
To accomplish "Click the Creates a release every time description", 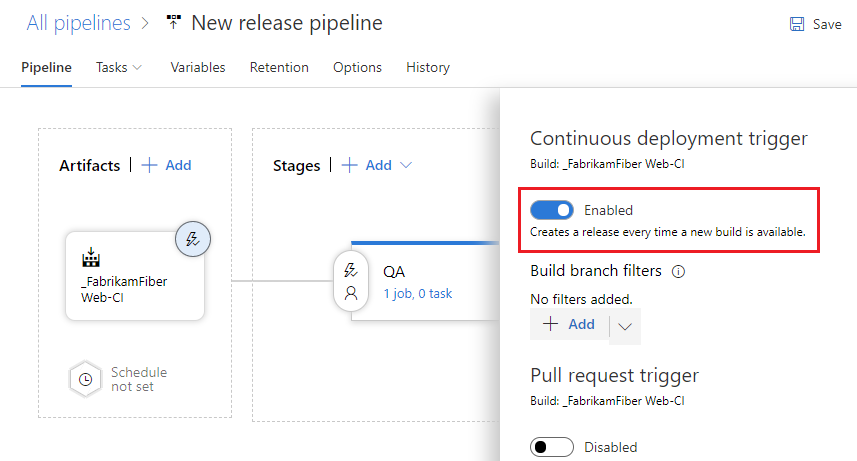I will pos(668,232).
